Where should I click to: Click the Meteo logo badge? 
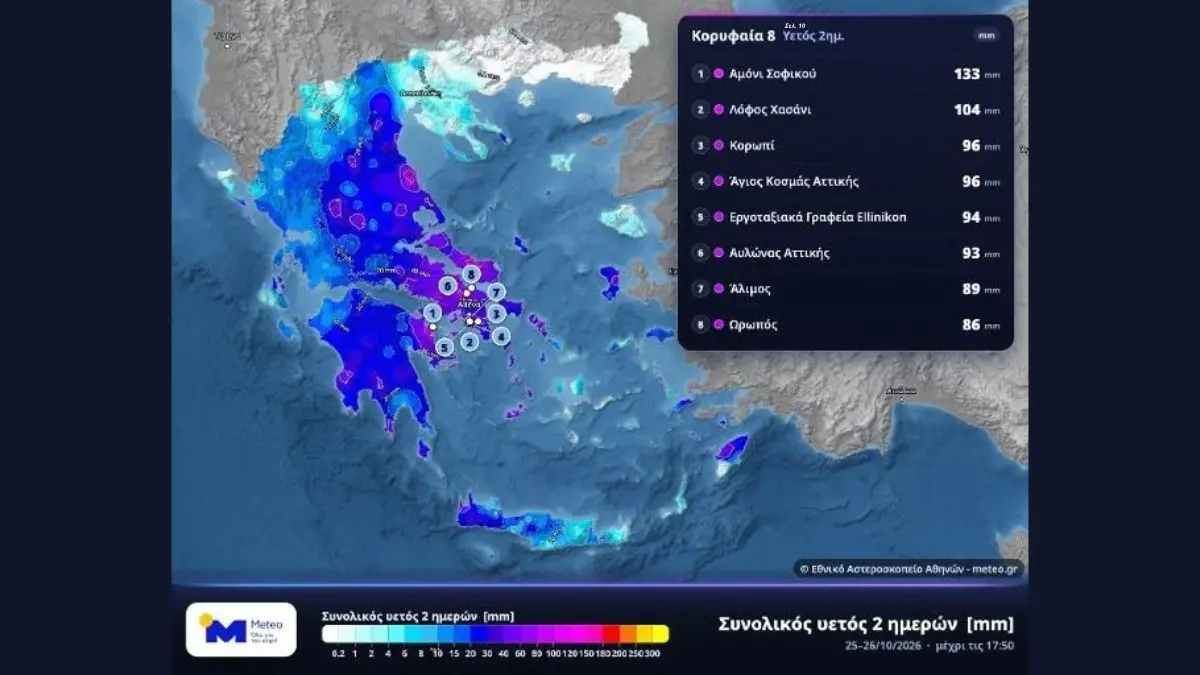pyautogui.click(x=241, y=629)
